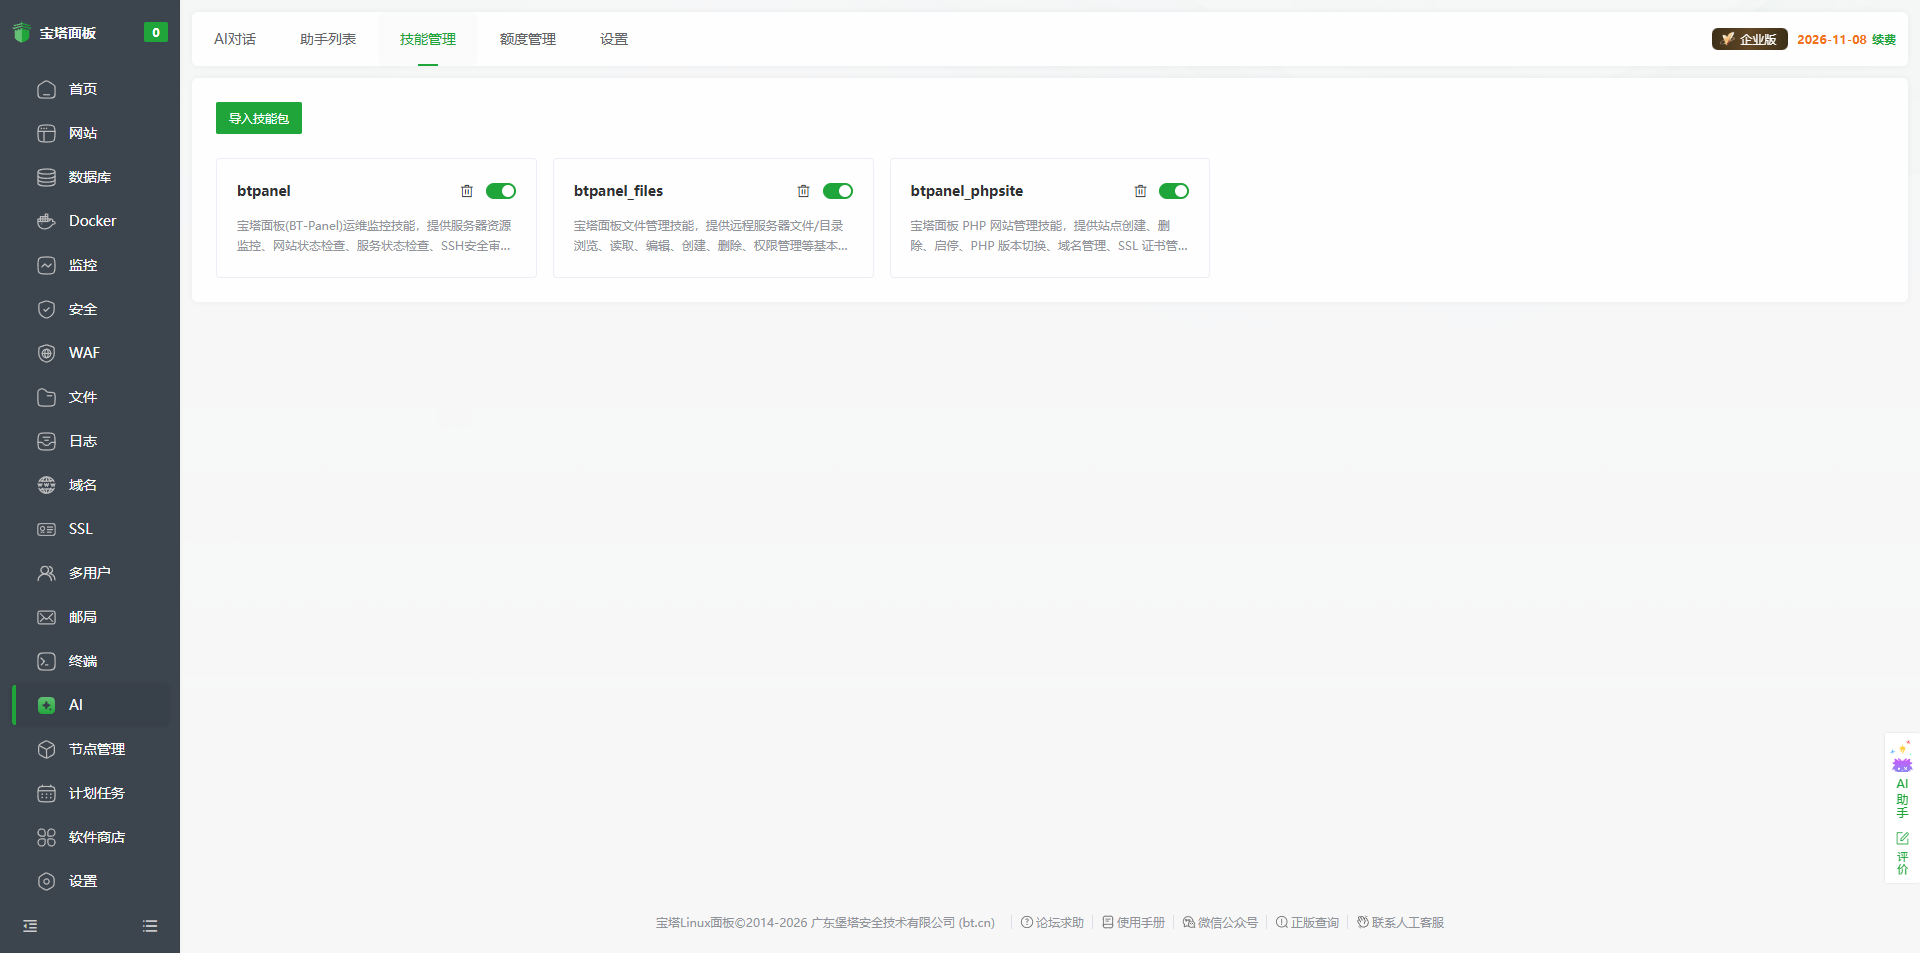Select the WAF icon in sidebar
1920x953 pixels.
[46, 353]
